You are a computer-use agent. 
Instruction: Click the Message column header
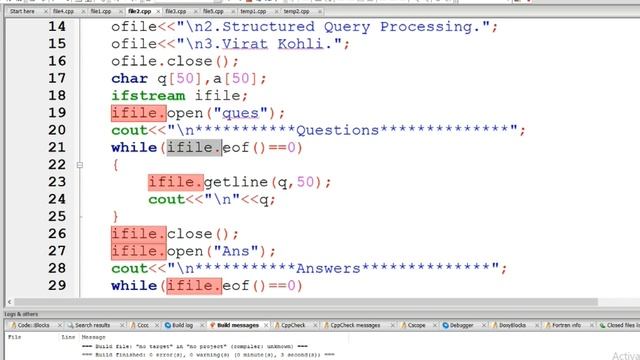coord(93,337)
